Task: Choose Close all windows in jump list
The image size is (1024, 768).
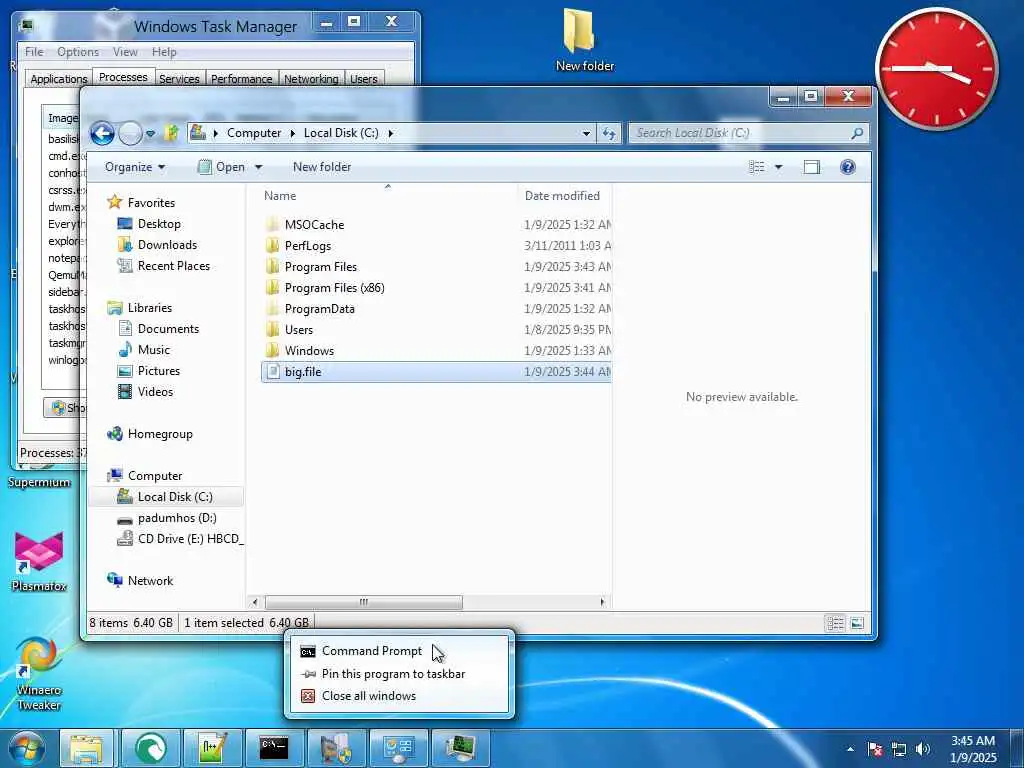Action: pos(398,696)
